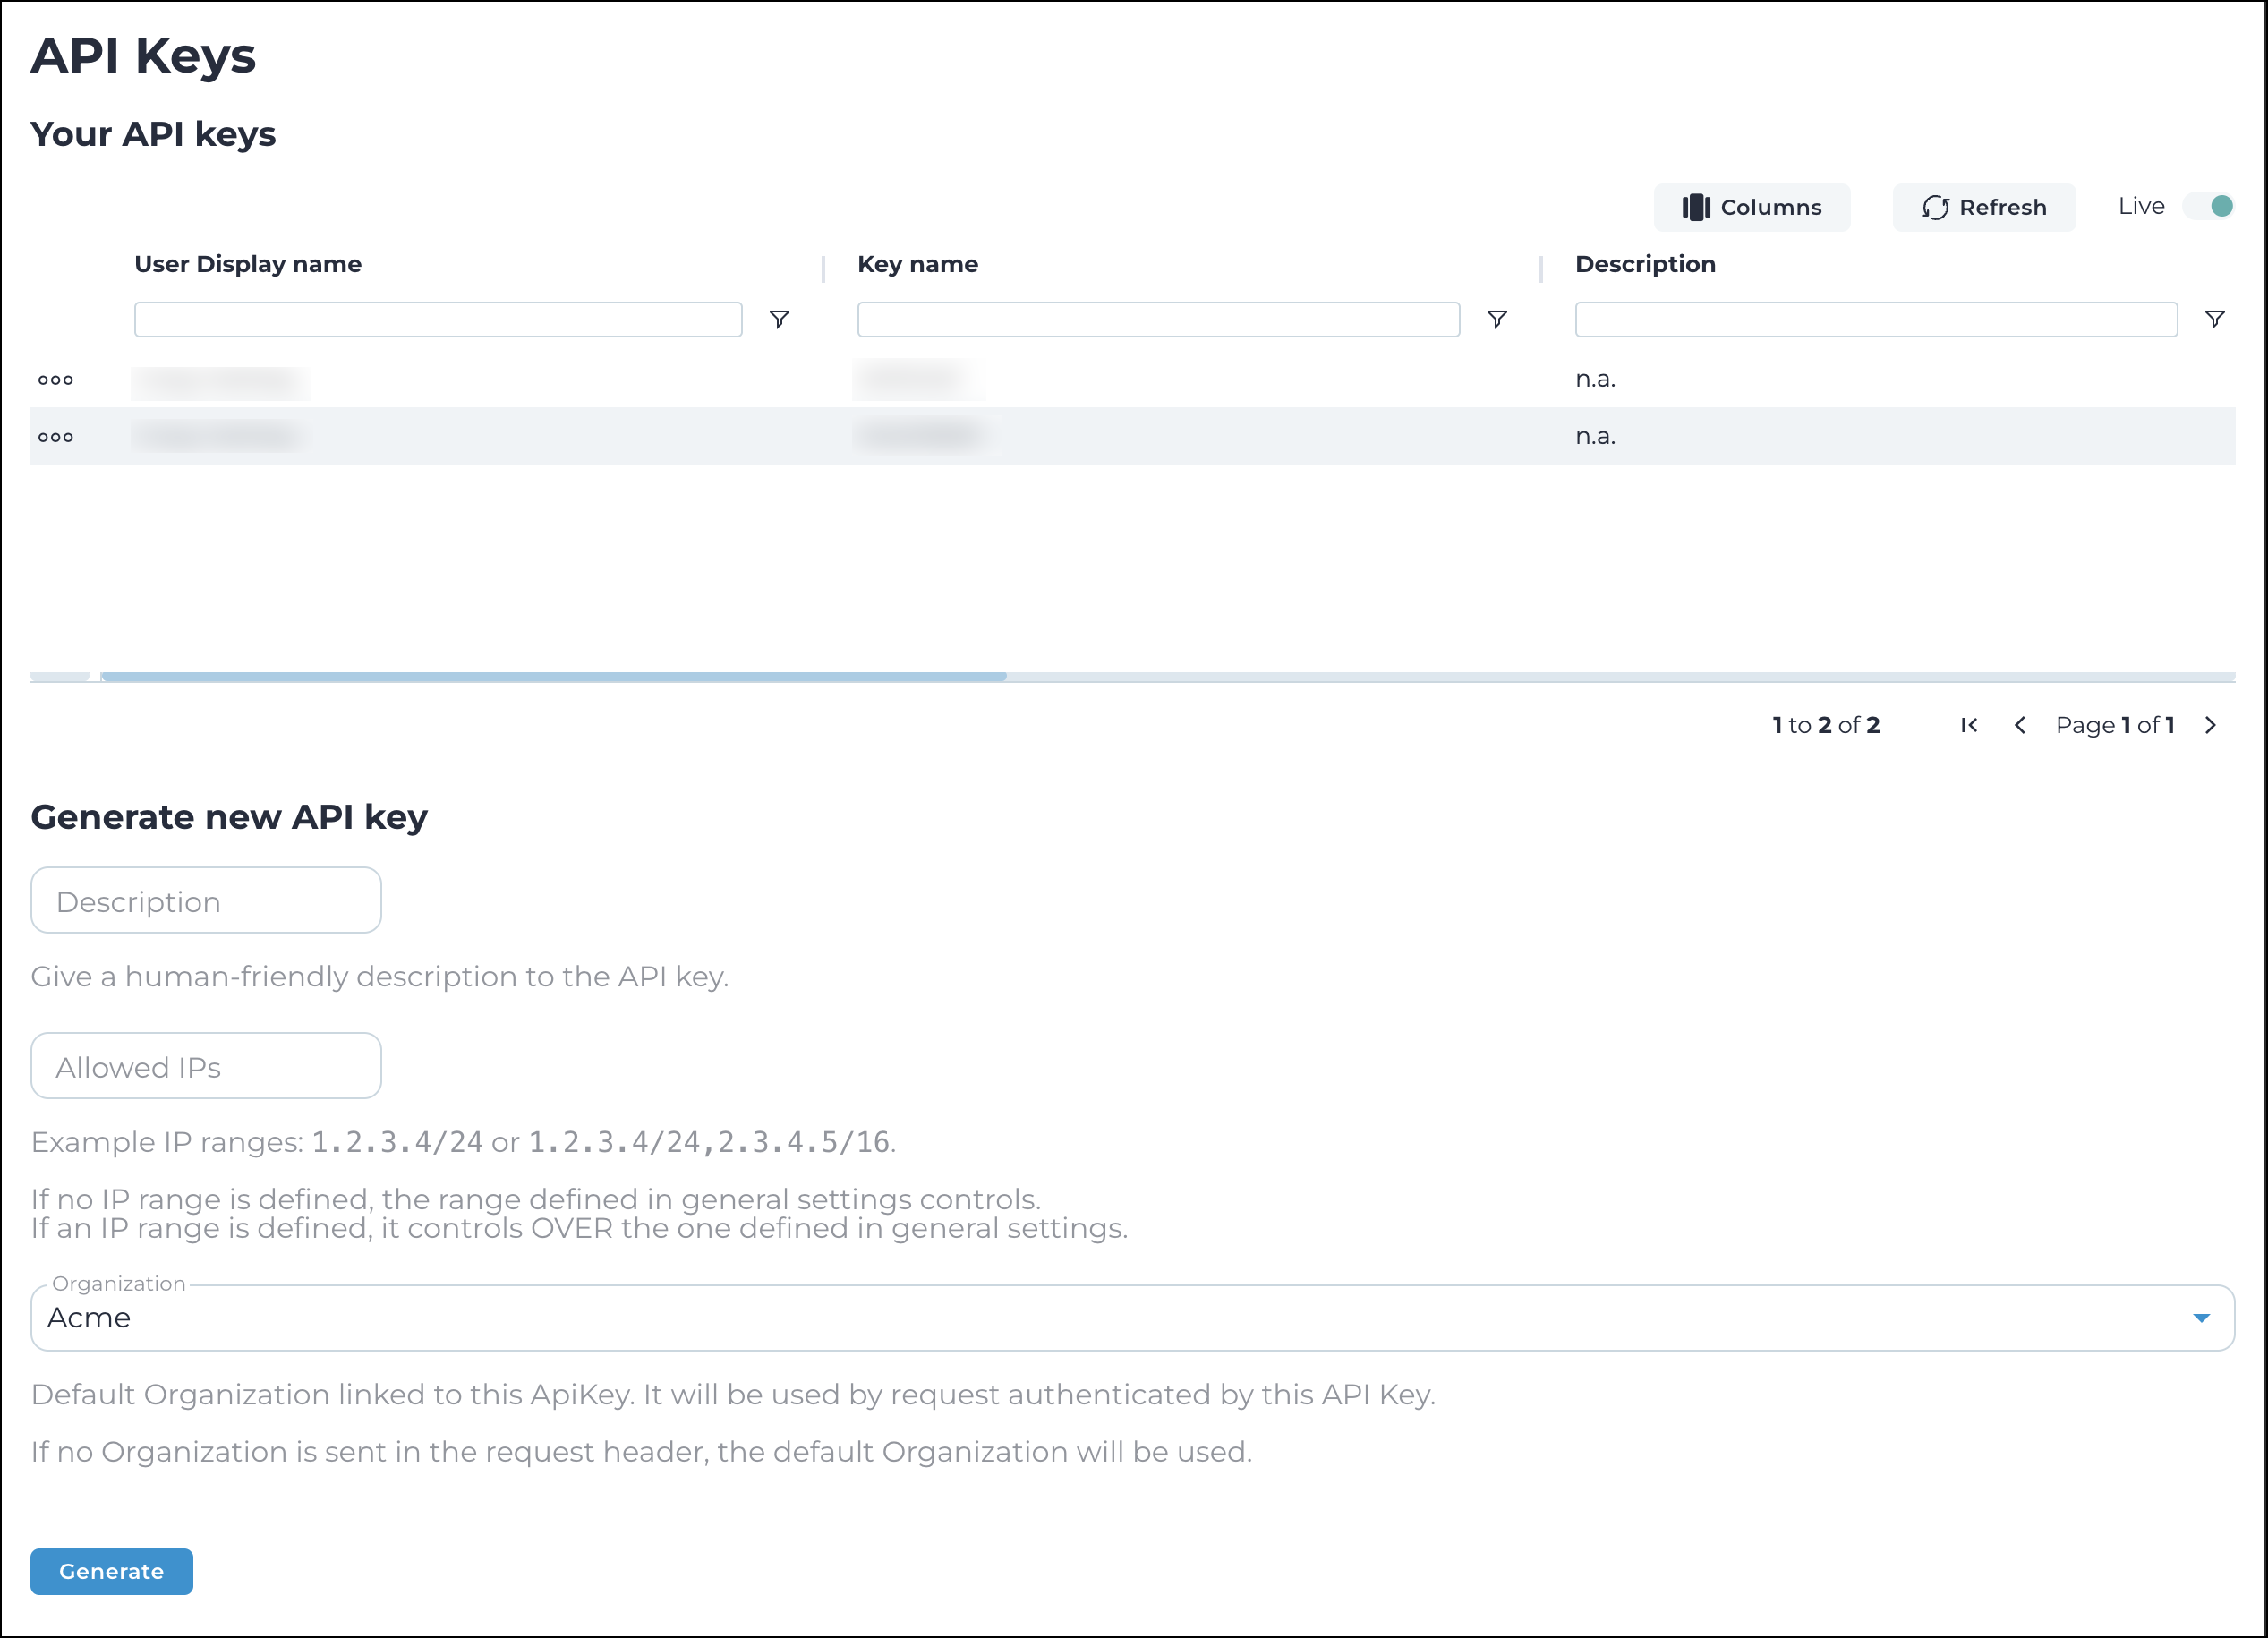Focus the Key name filter field
Screen dimensions: 2268x1638
coord(1158,319)
